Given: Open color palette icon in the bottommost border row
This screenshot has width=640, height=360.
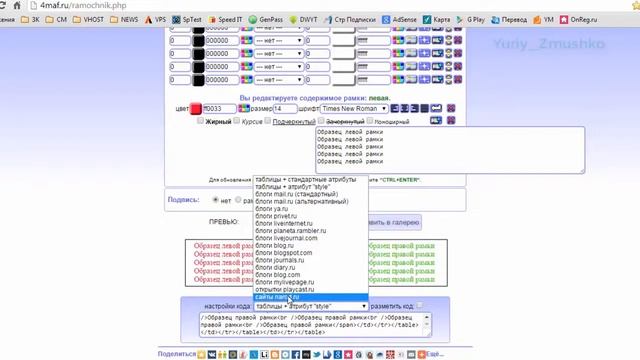Looking at the screenshot, I should pyautogui.click(x=247, y=80).
